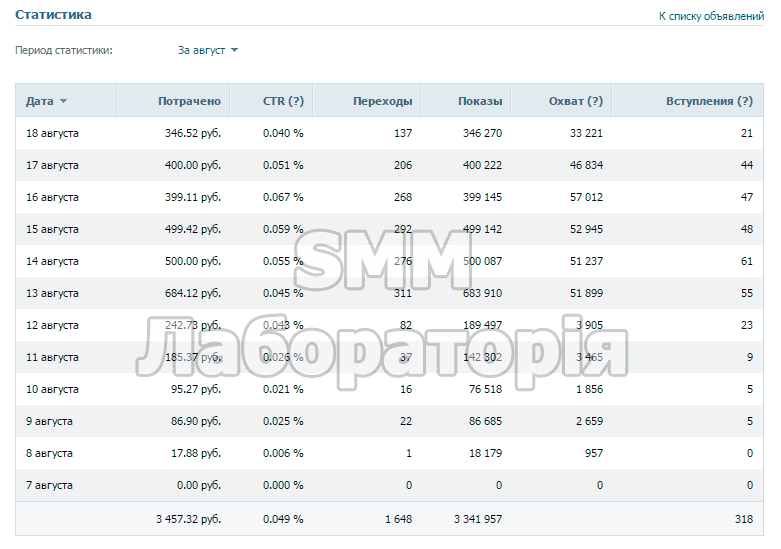Click the 'Показы' column header
Screen dimensions: 781x549
click(480, 101)
